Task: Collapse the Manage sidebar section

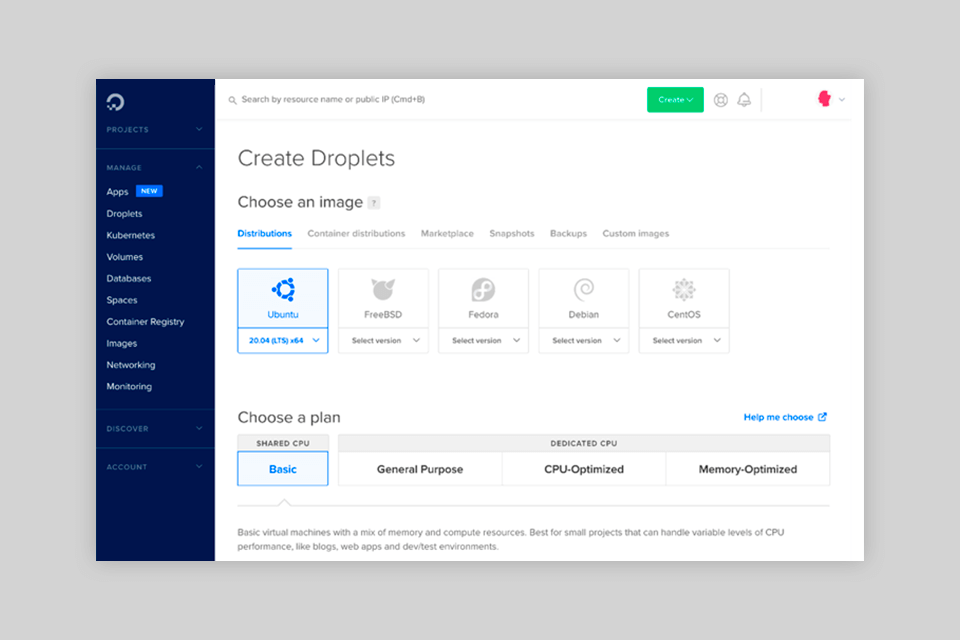Action: pyautogui.click(x=154, y=167)
